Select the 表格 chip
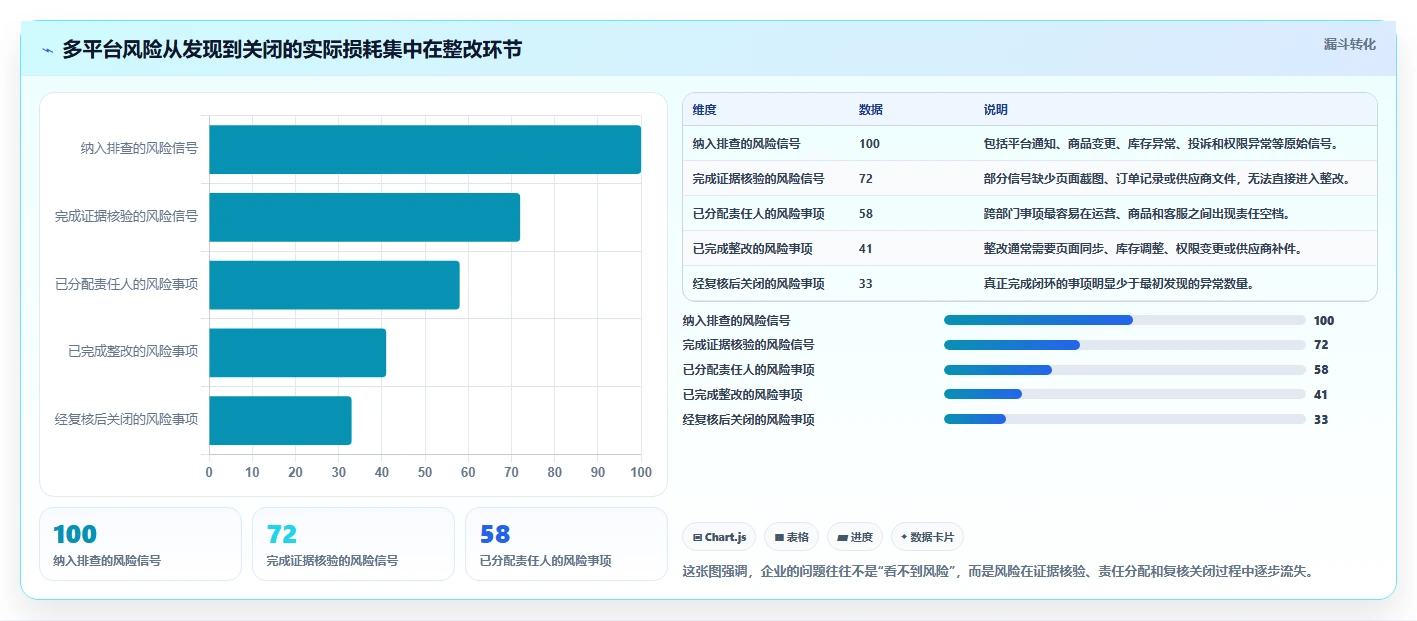 791,537
